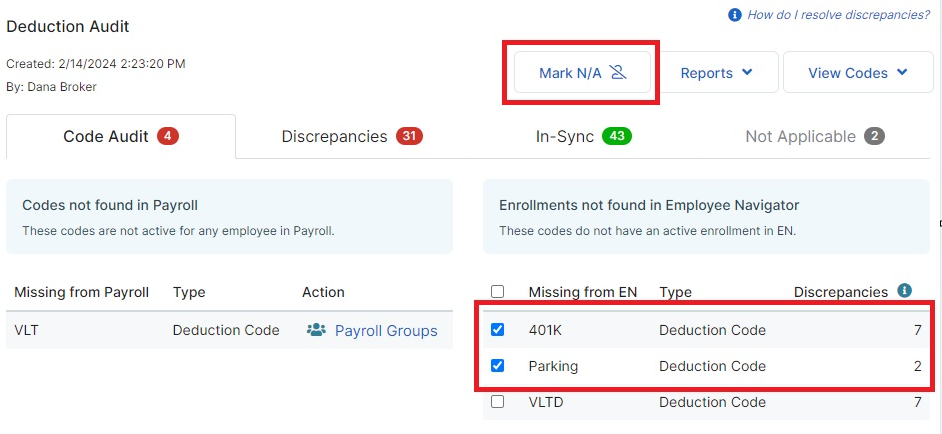Open the Reports dropdown
Screen dimensions: 942x434
pos(716,72)
